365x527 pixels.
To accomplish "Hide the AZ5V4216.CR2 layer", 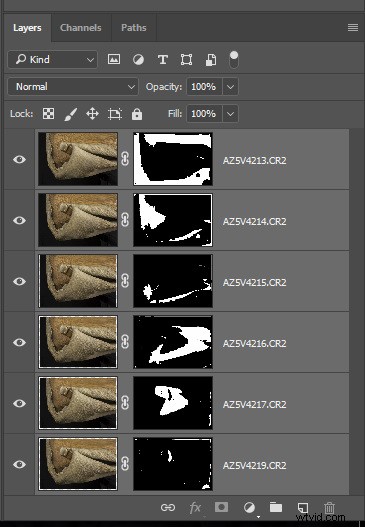I will (x=19, y=342).
